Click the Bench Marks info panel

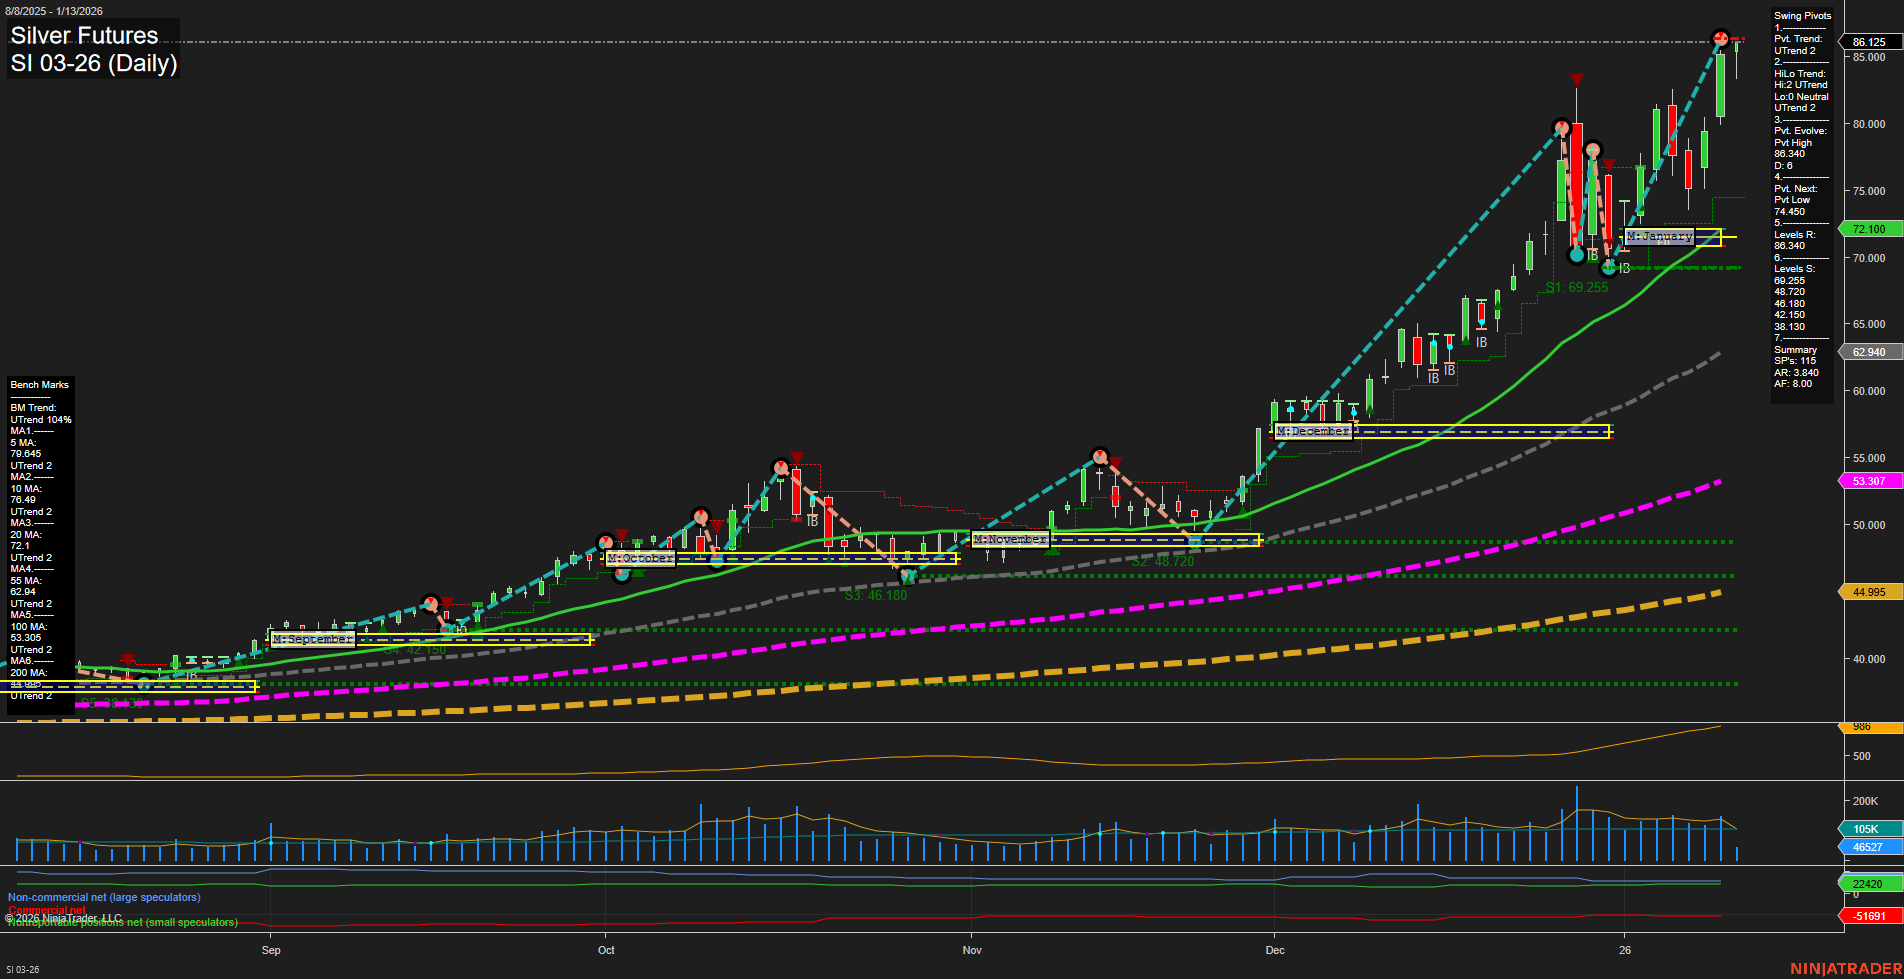pos(40,384)
